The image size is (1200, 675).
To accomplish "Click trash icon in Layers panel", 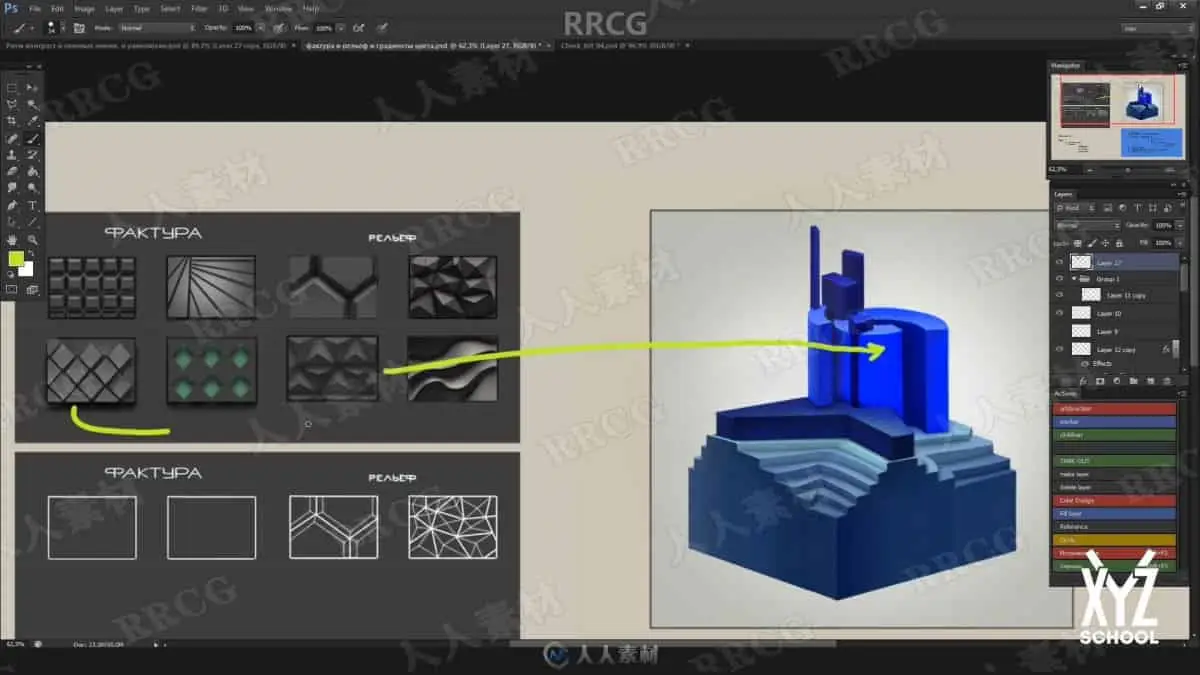I will point(1165,381).
